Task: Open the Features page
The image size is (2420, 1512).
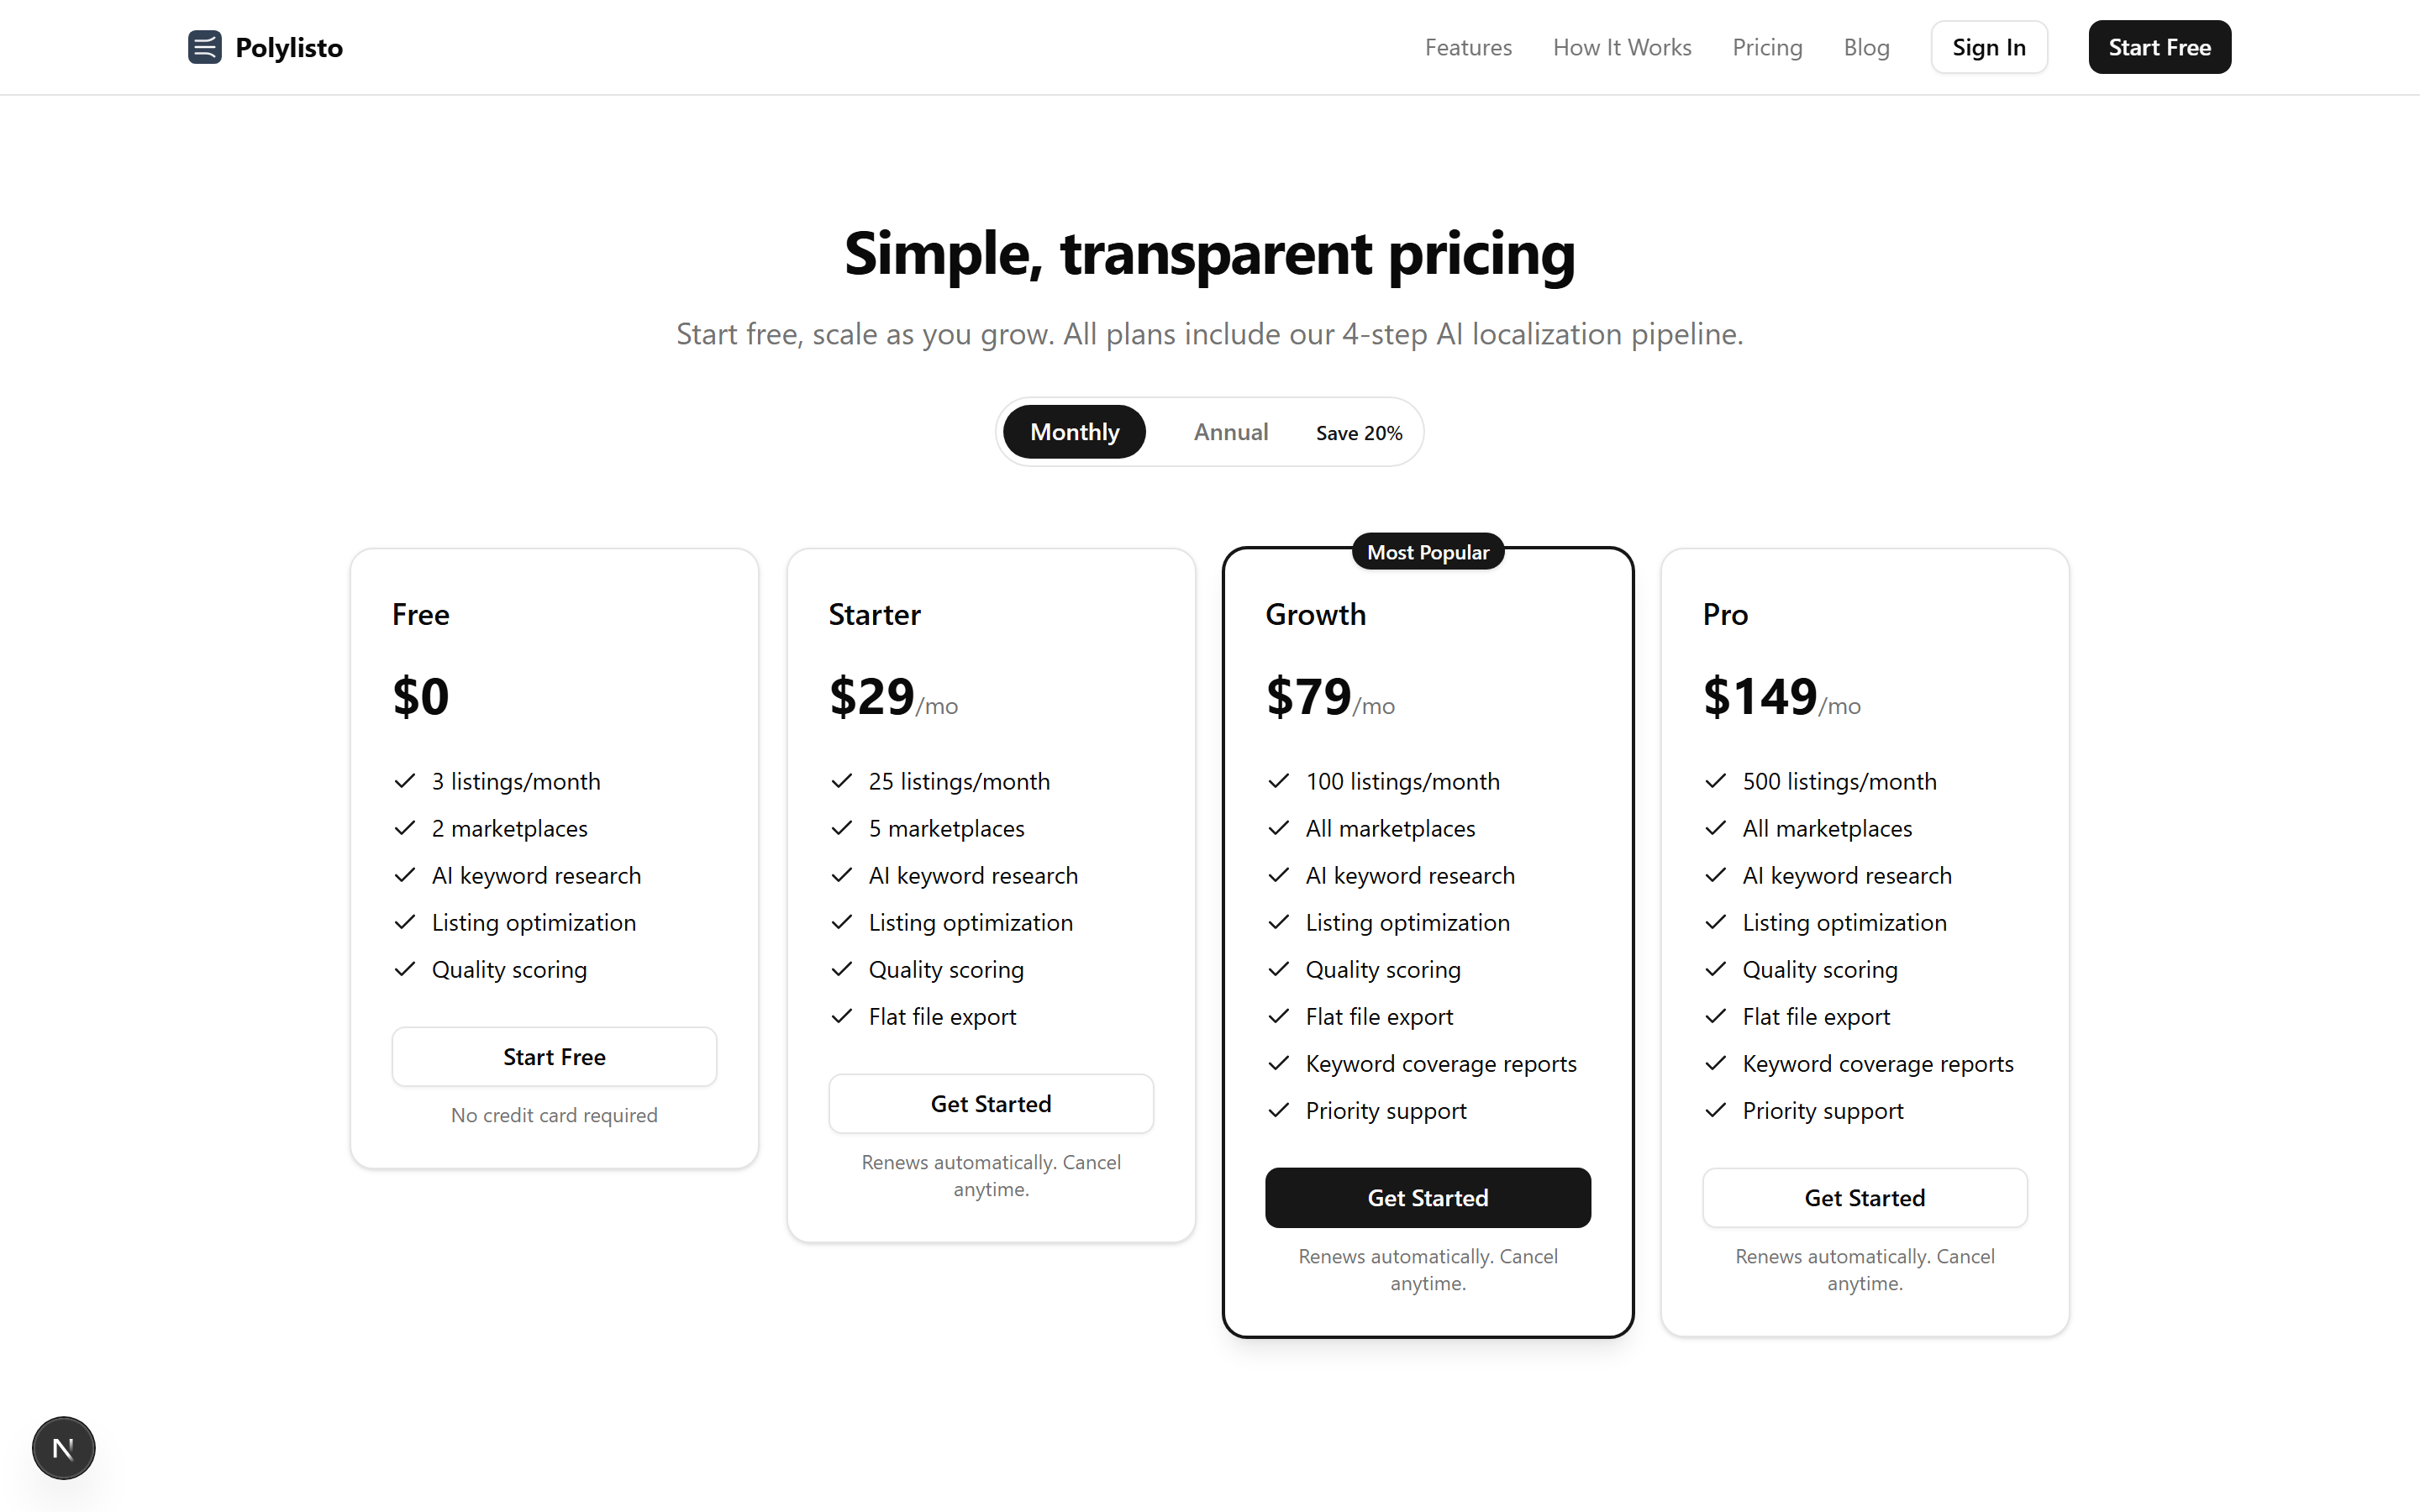Action: (1468, 47)
